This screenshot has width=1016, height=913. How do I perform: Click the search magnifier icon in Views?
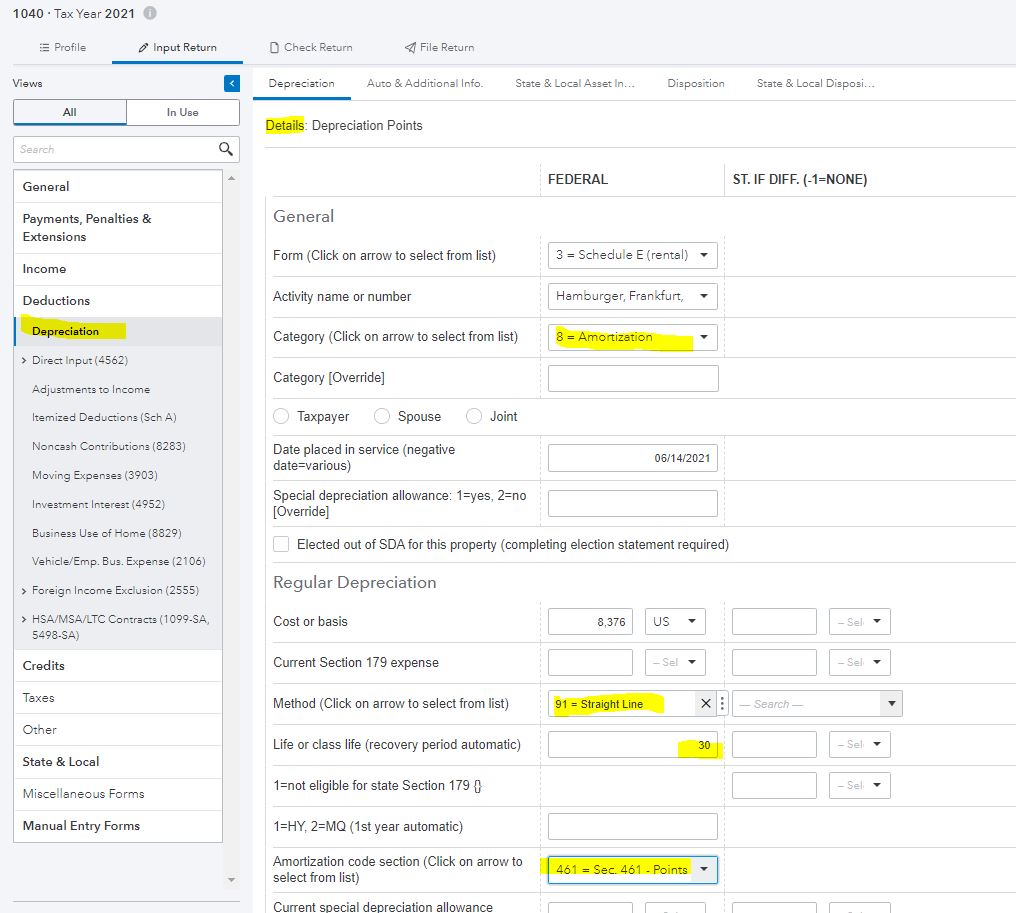click(x=226, y=149)
